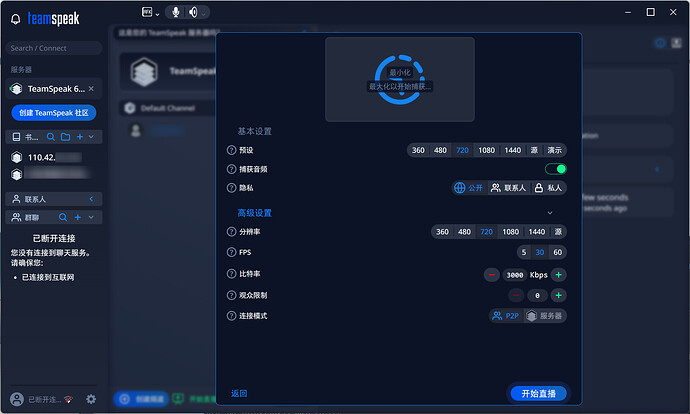
Task: Select 1440 in the 分辨率 row
Action: pos(537,231)
